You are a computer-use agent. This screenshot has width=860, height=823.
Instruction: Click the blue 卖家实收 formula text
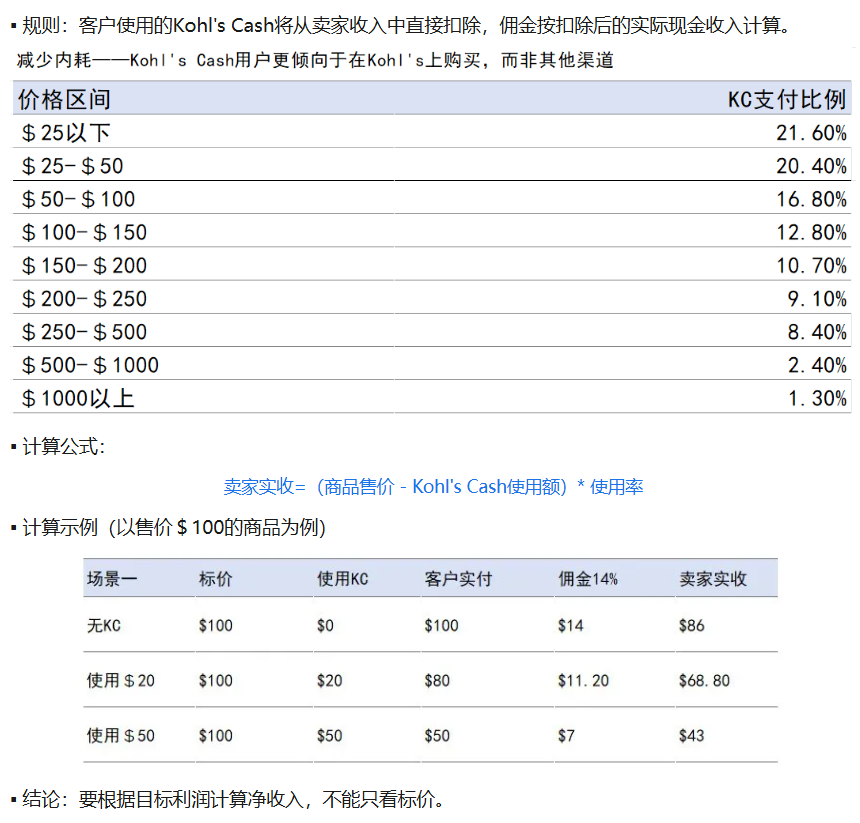(x=433, y=487)
